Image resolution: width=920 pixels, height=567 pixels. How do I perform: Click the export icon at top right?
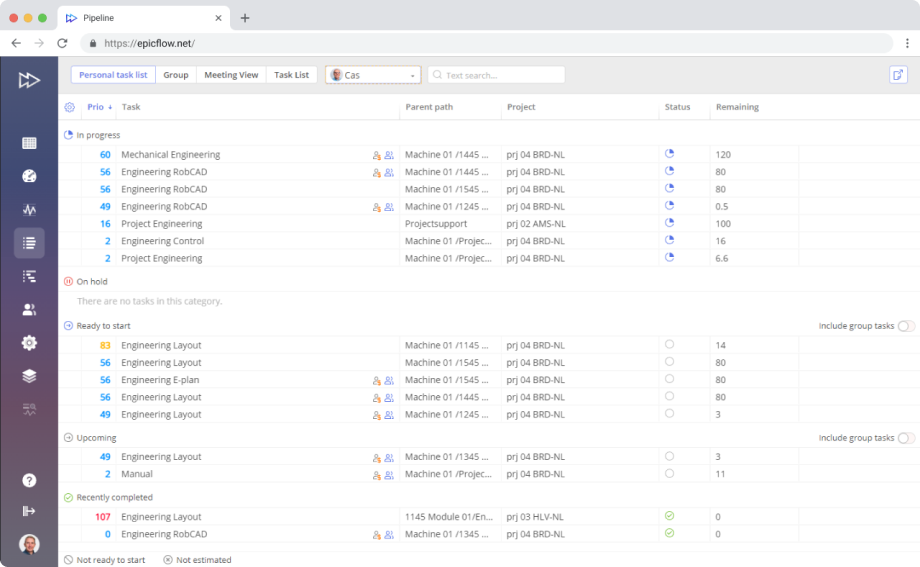coord(898,75)
